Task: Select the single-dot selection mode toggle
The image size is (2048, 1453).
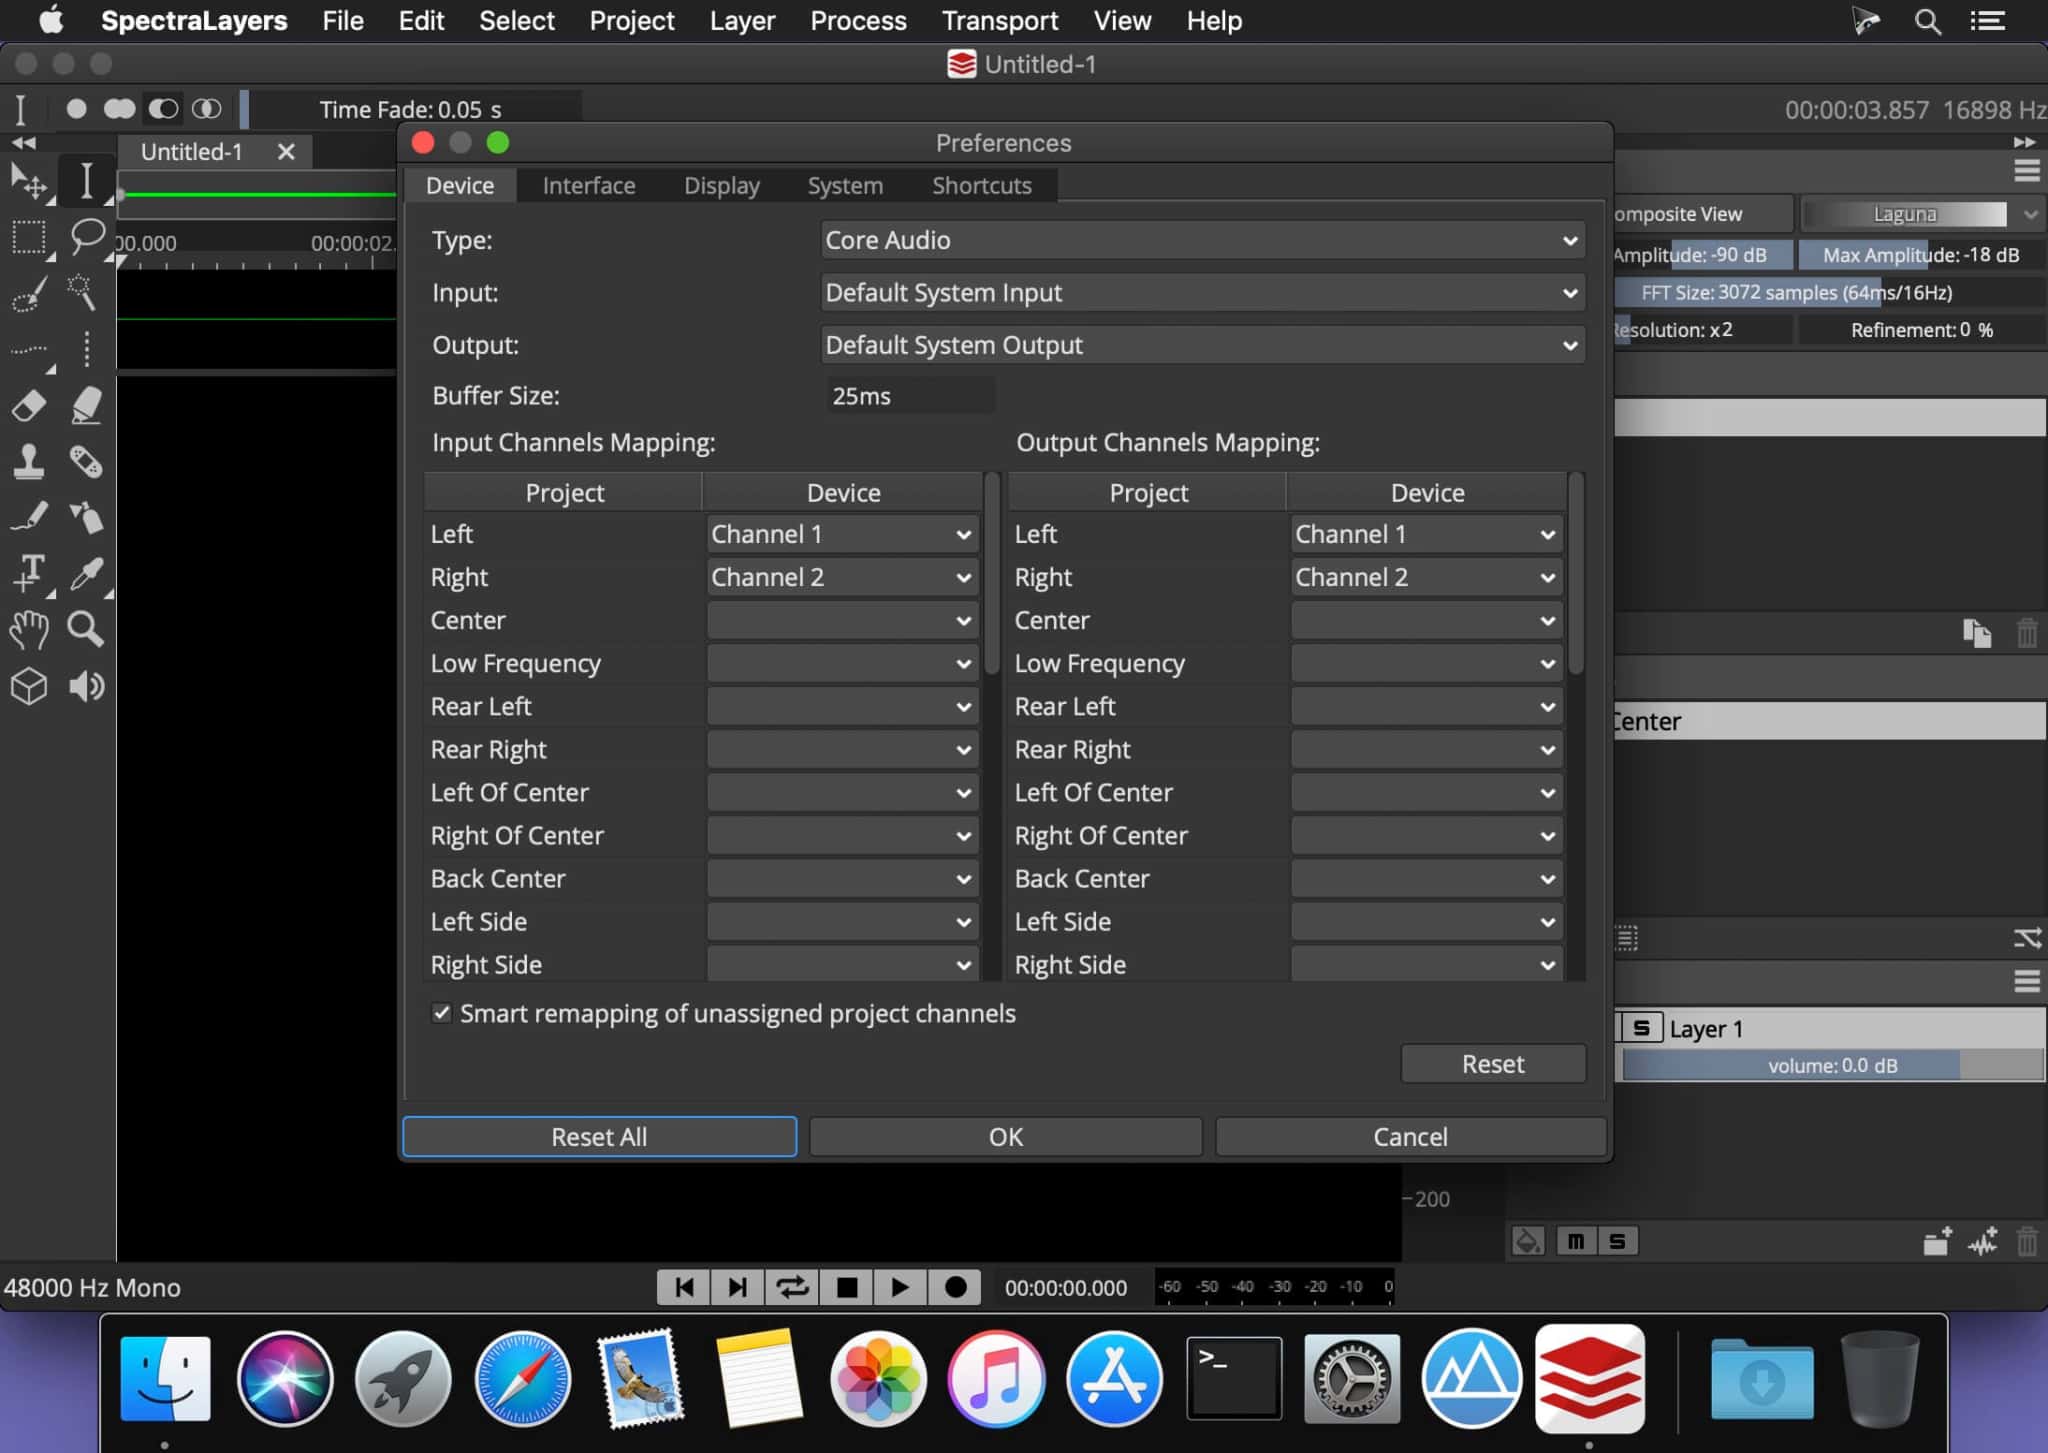Action: tap(76, 108)
